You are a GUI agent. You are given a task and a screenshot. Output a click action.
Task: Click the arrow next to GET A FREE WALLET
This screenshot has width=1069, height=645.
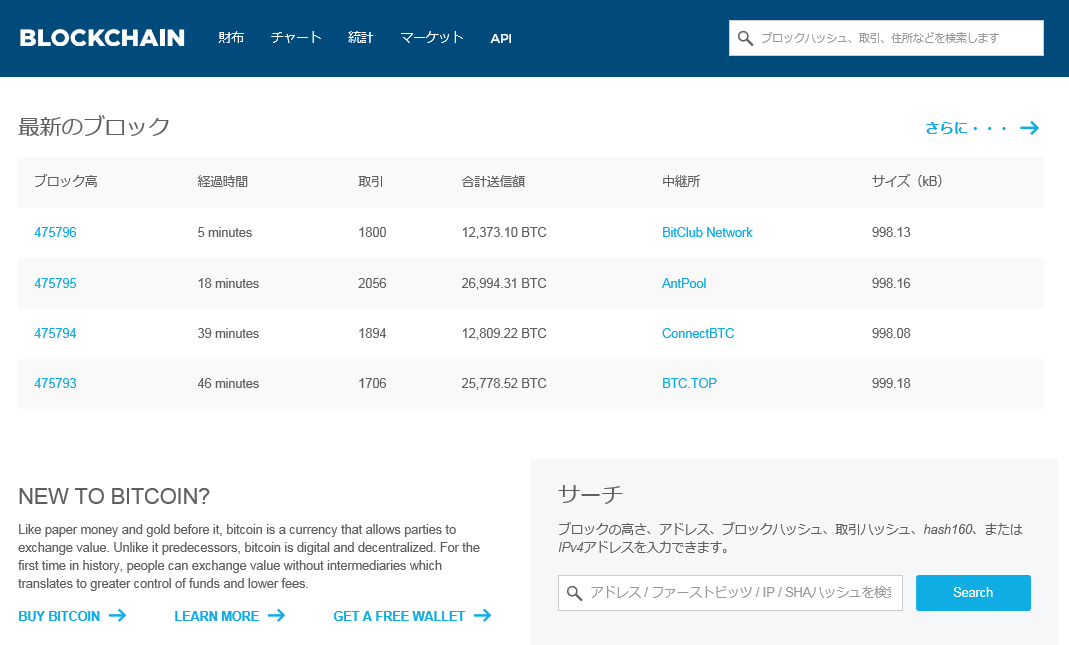click(482, 616)
